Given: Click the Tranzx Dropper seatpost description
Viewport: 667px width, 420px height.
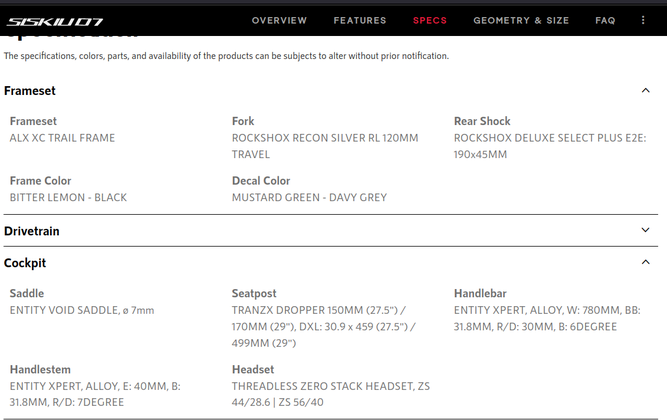Looking at the screenshot, I should (324, 326).
